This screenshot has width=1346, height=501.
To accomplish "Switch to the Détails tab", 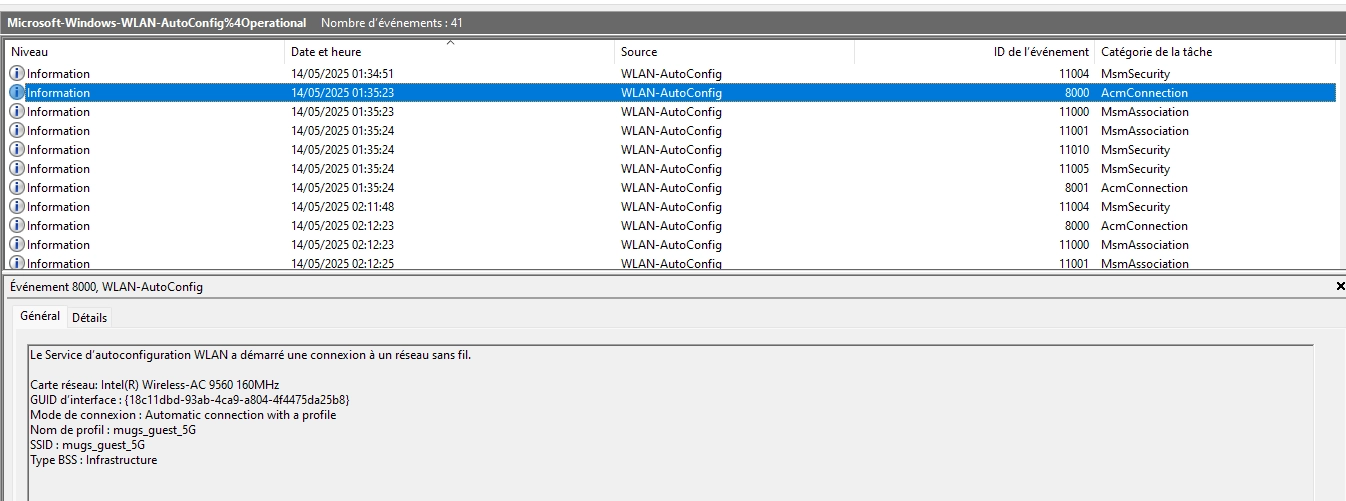I will pos(89,318).
